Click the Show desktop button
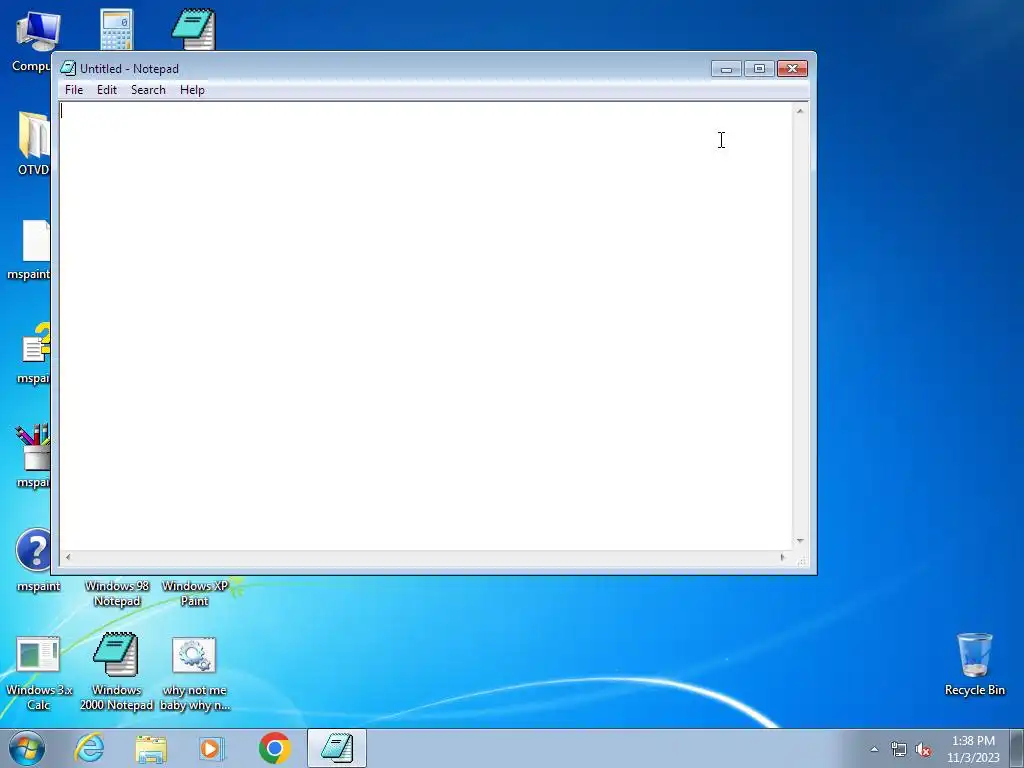The width and height of the screenshot is (1024, 768). [1016, 749]
